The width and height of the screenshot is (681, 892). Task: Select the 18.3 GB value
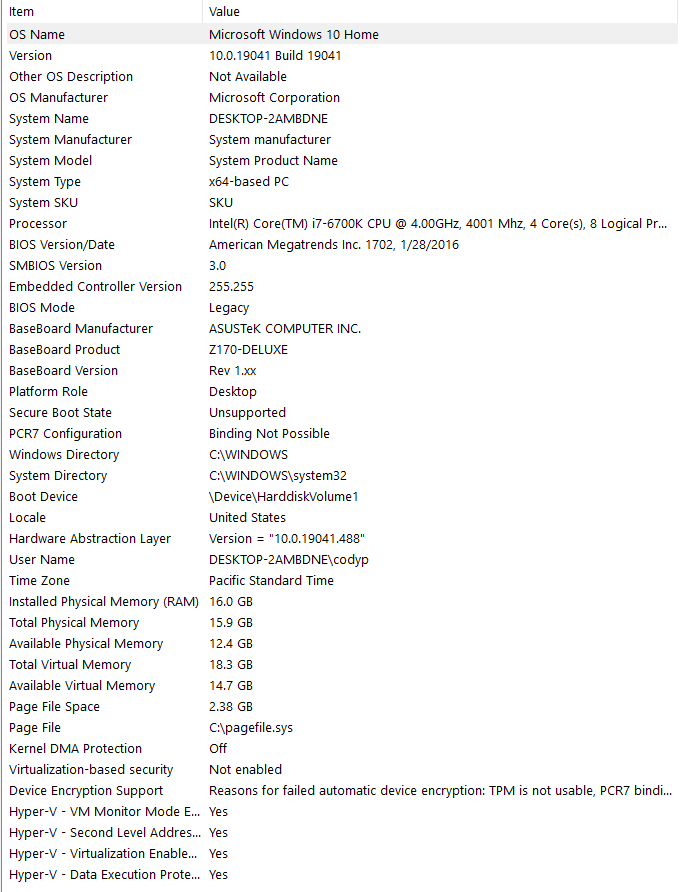click(230, 665)
